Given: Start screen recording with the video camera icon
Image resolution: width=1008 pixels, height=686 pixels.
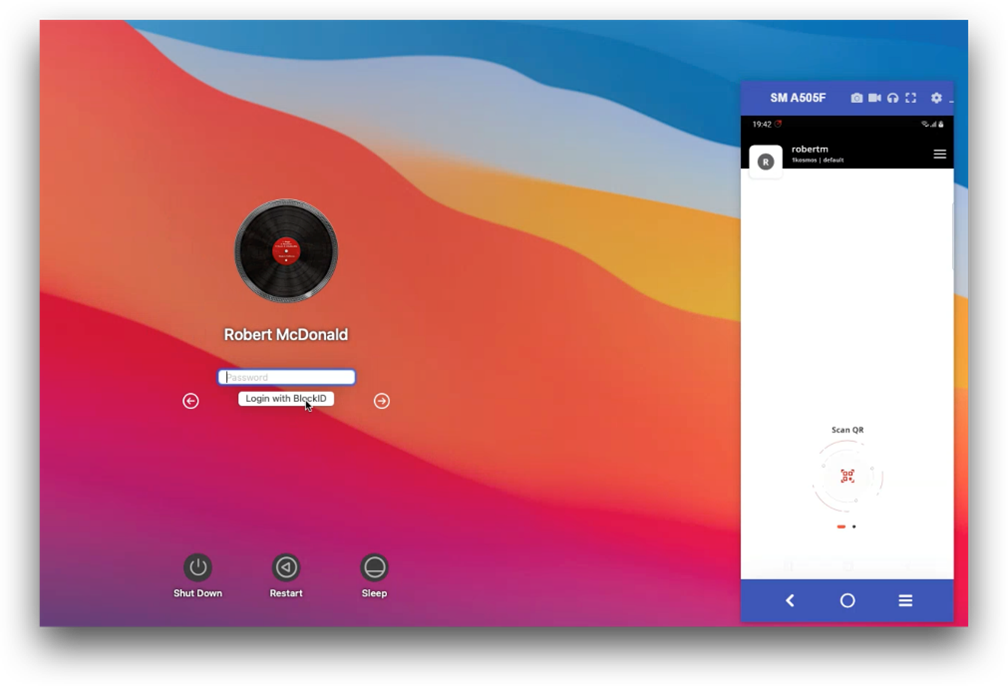Looking at the screenshot, I should click(x=875, y=98).
